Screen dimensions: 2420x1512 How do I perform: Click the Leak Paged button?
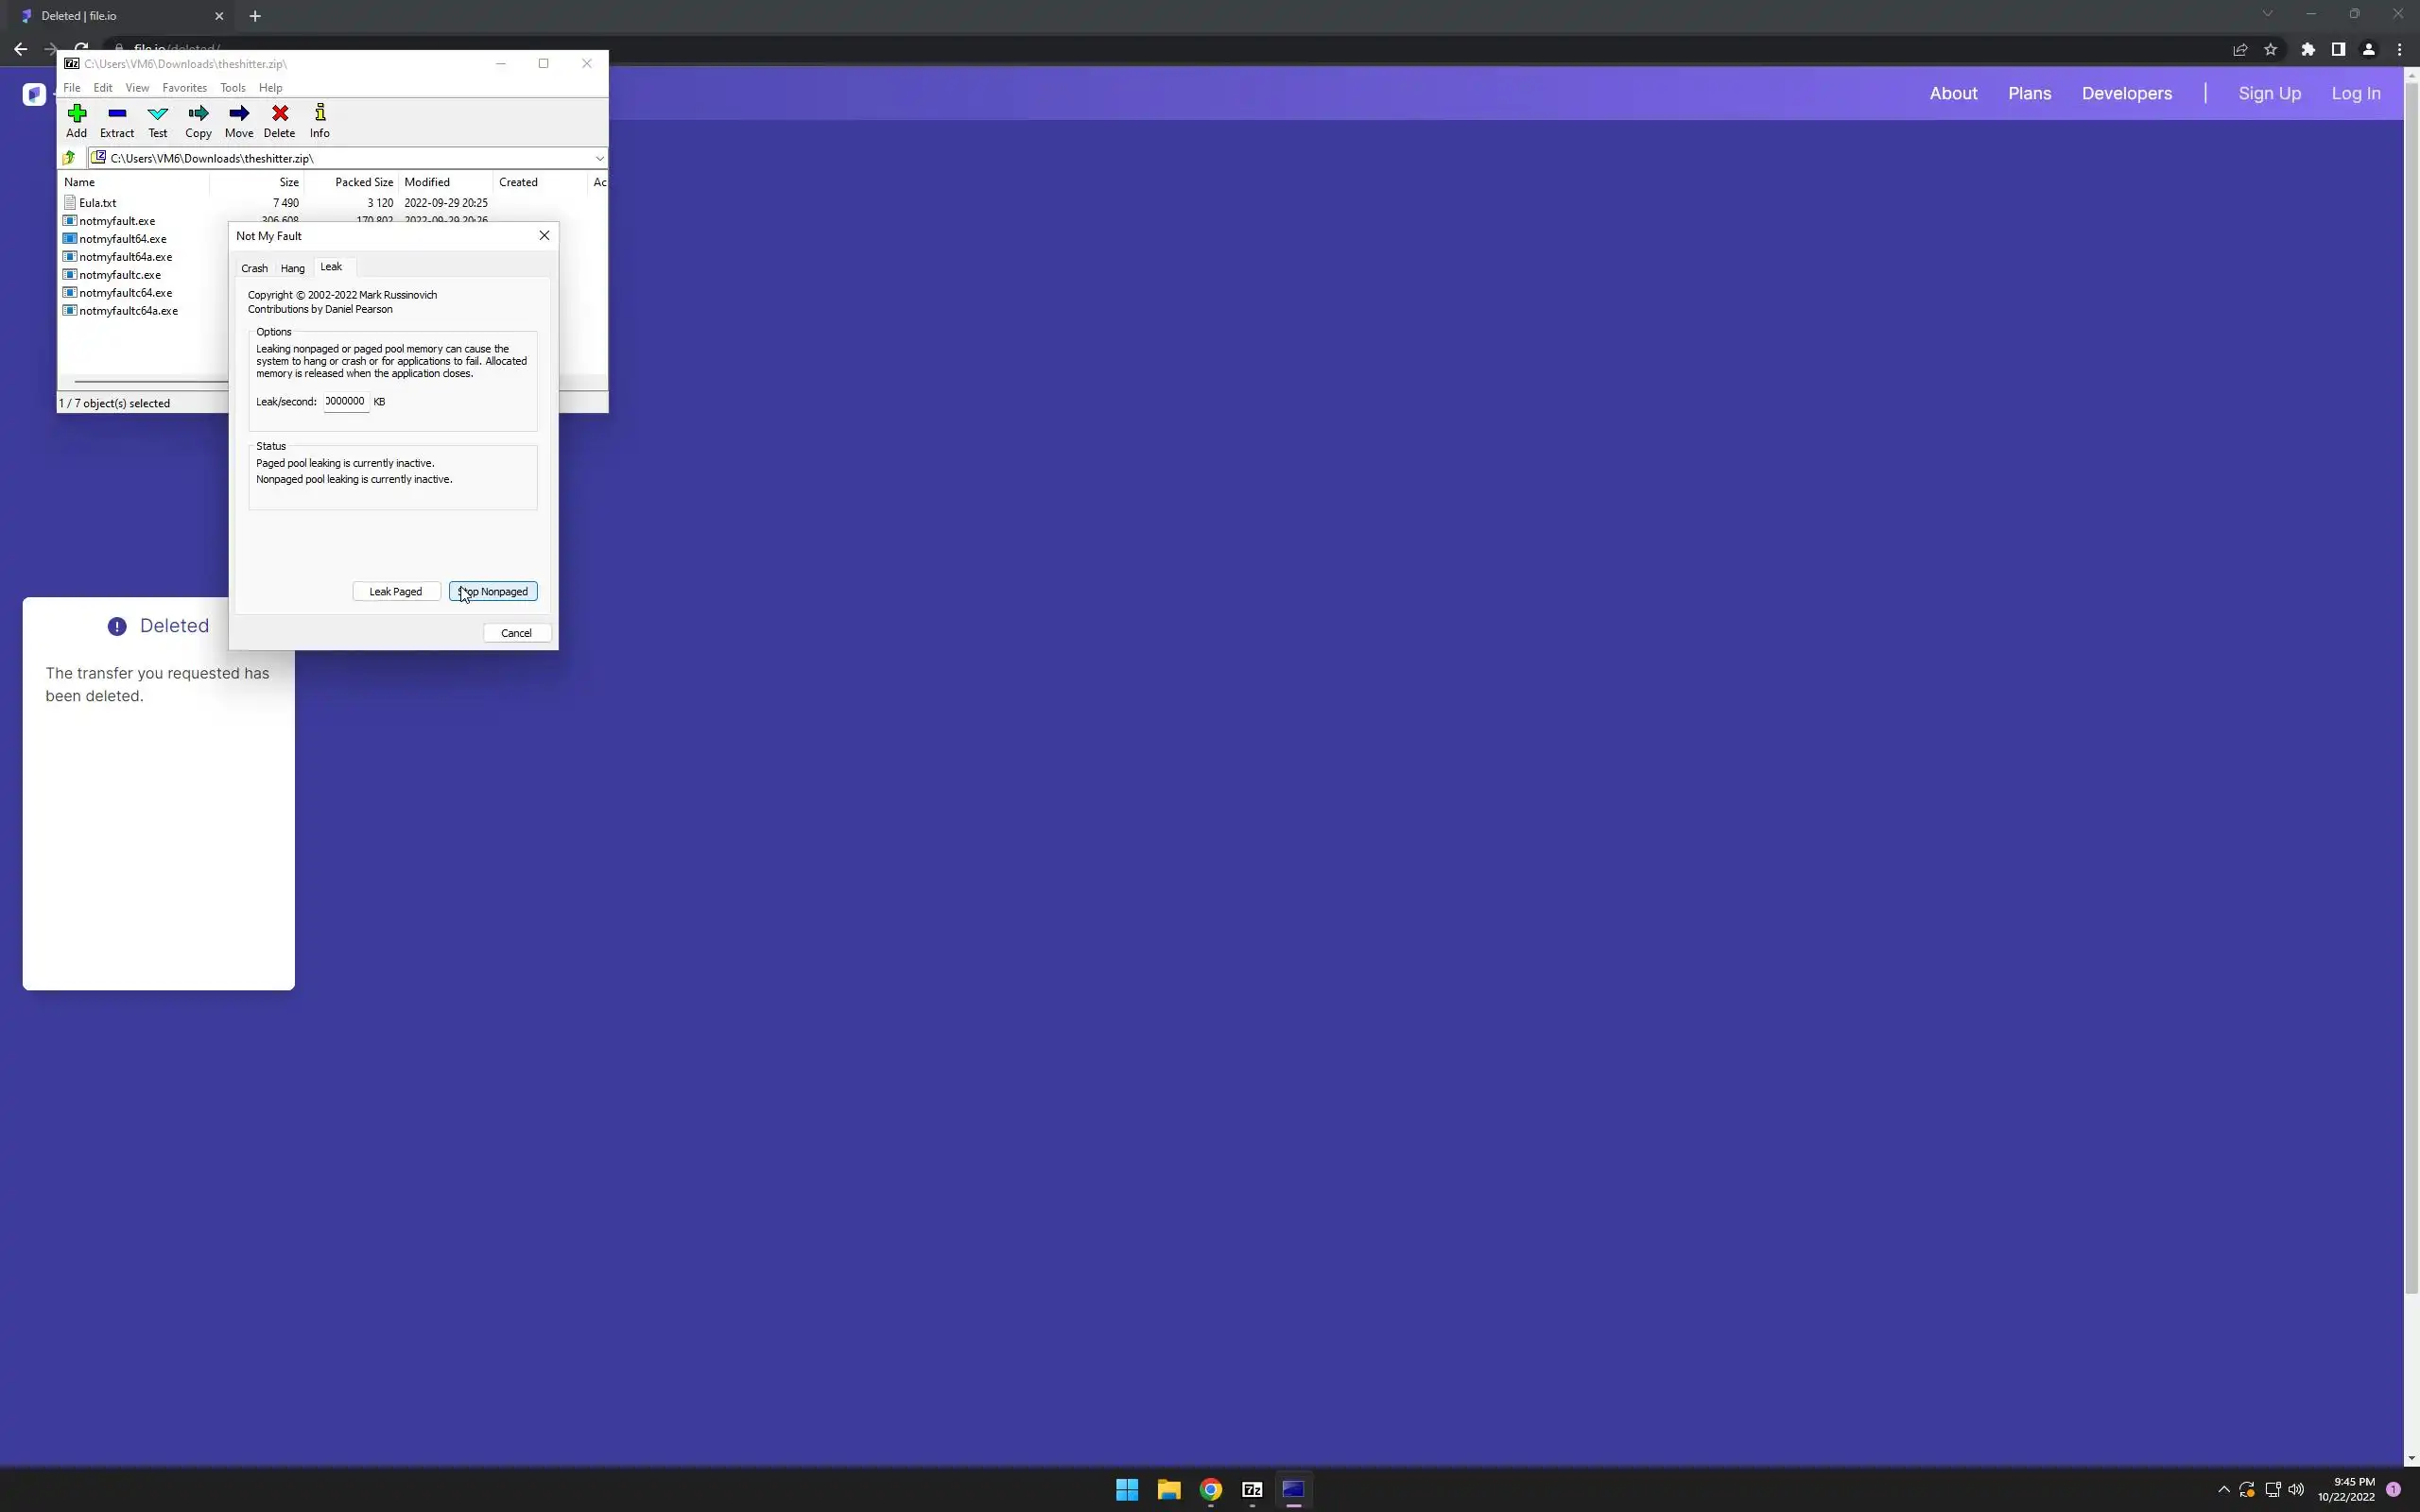(x=396, y=592)
